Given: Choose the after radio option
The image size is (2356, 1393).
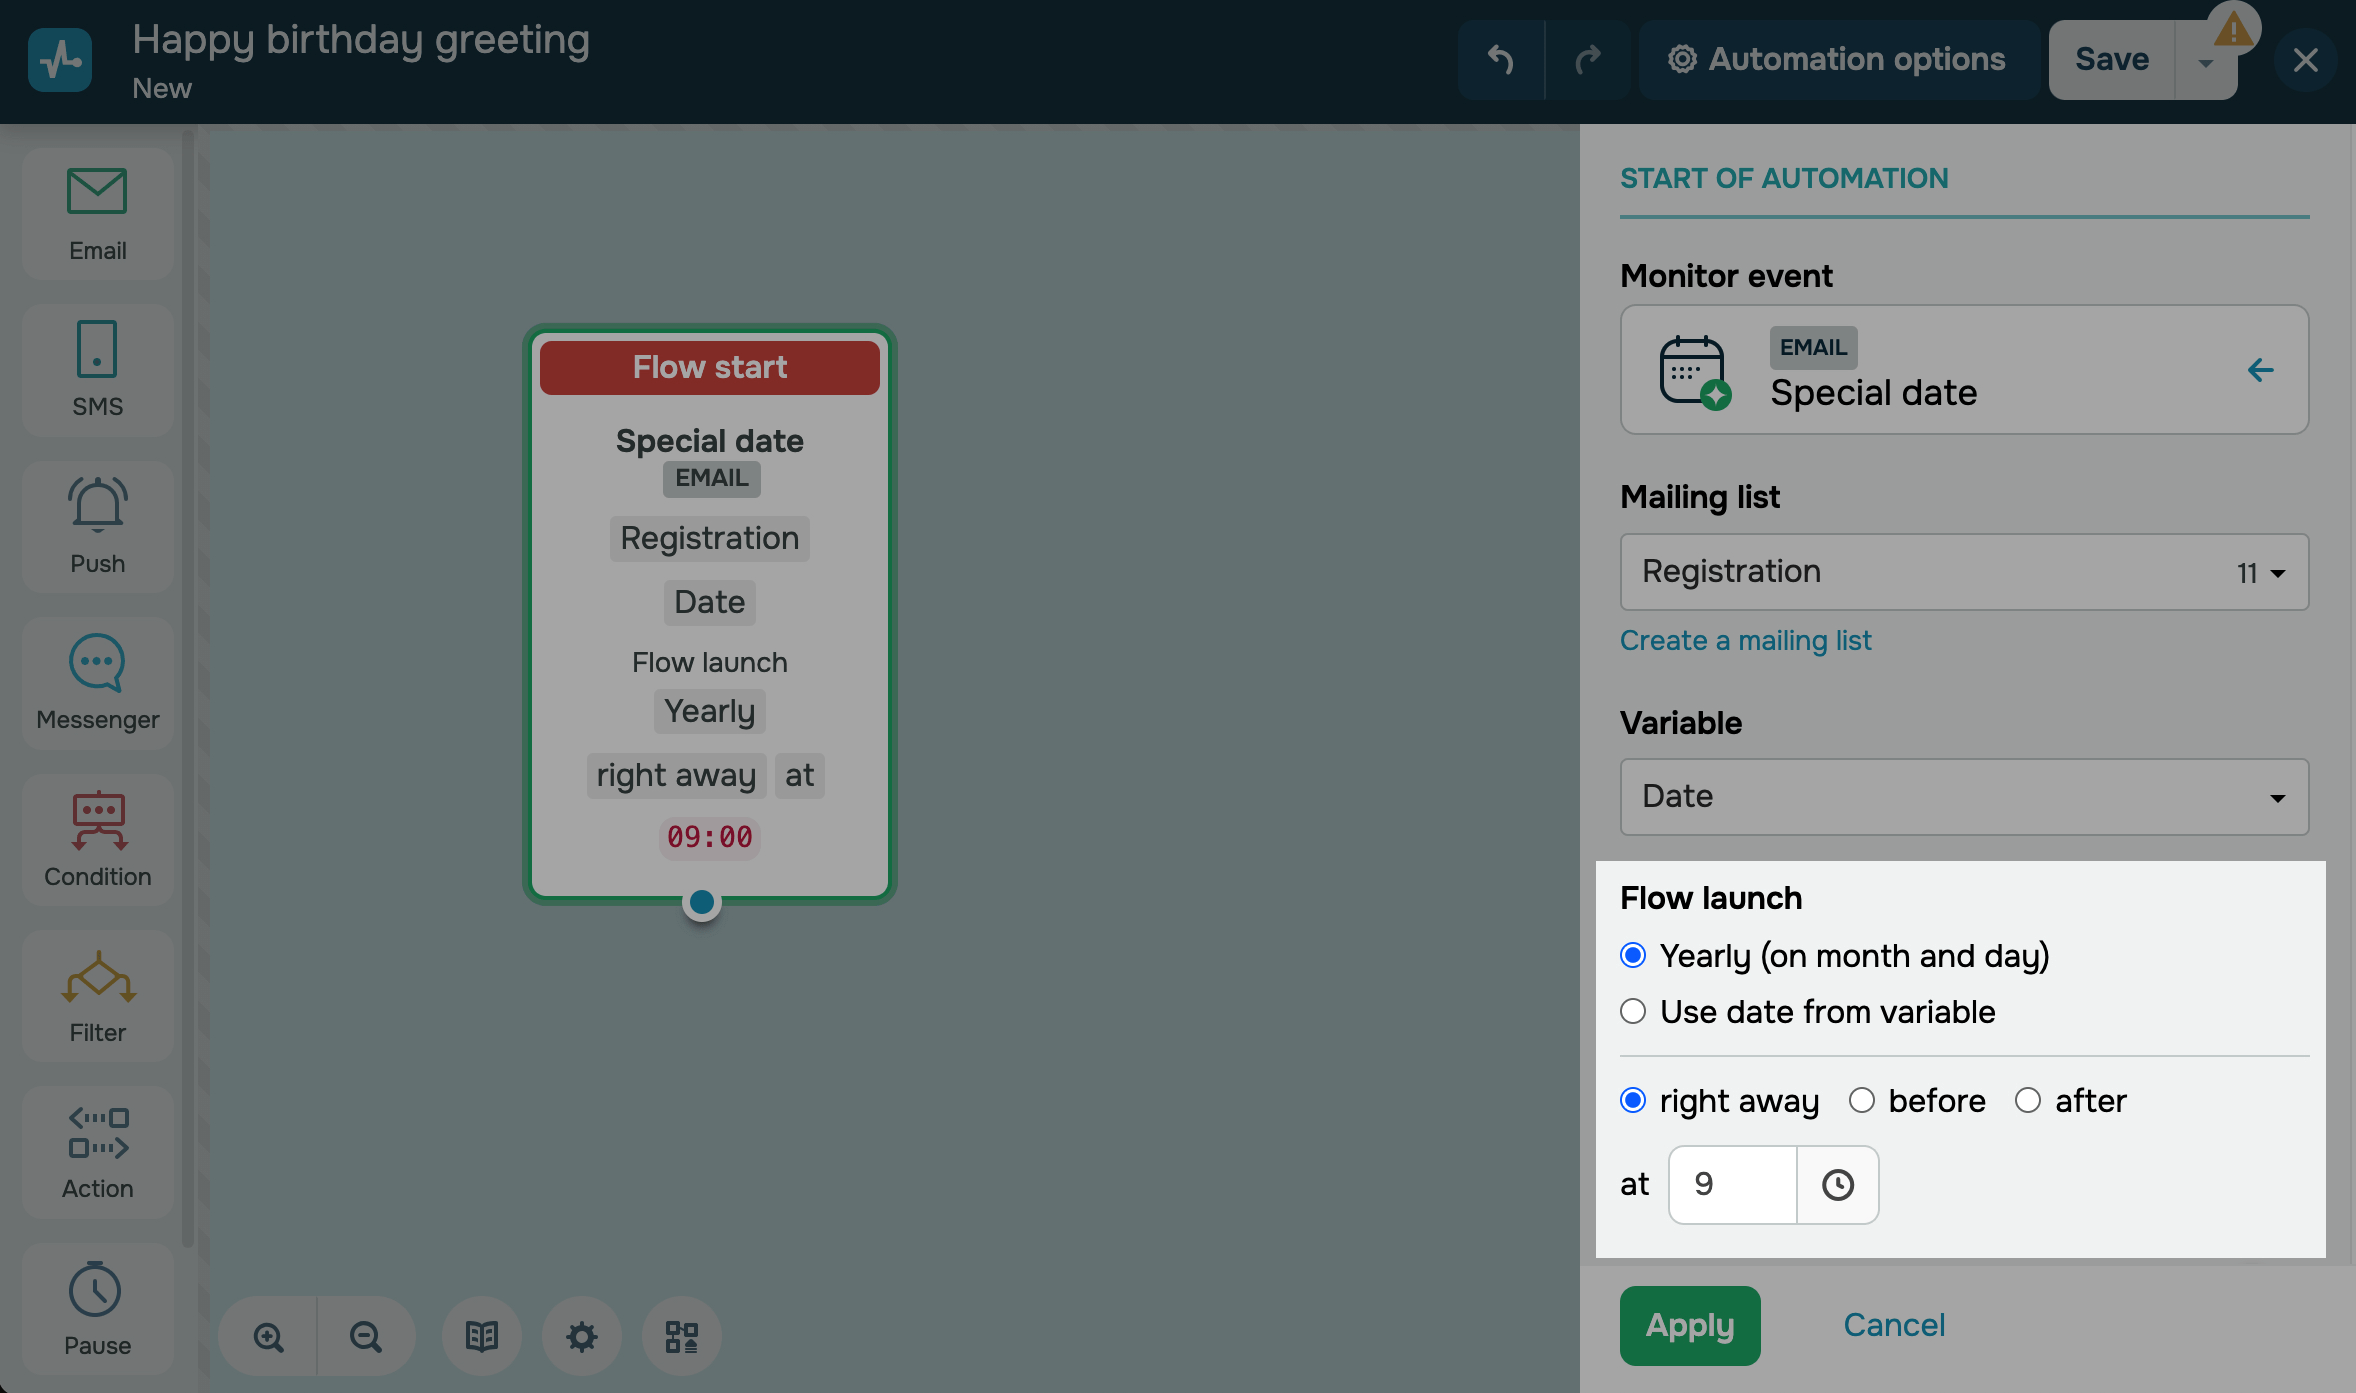Looking at the screenshot, I should pyautogui.click(x=2027, y=1101).
